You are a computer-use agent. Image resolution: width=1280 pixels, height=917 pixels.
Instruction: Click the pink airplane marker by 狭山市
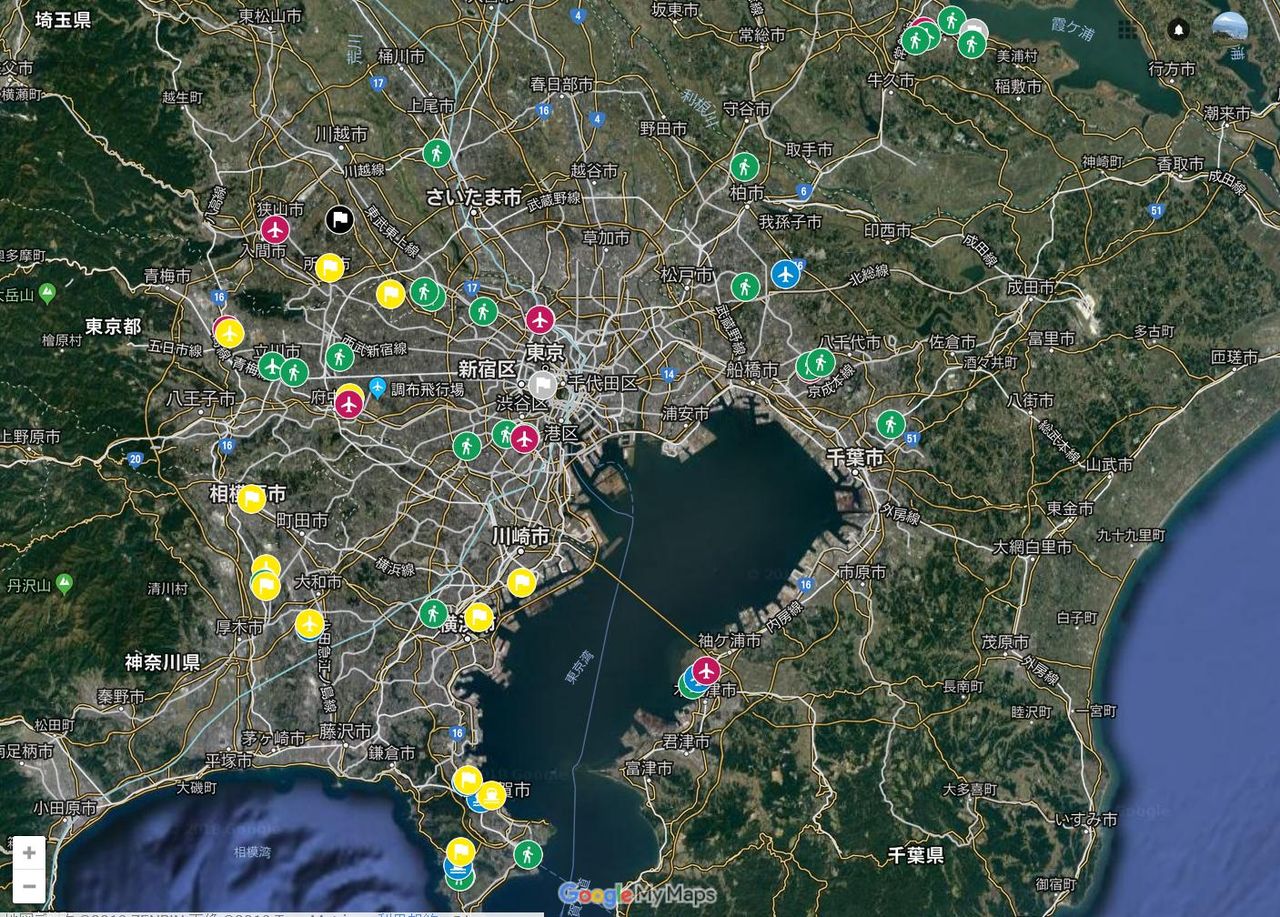pyautogui.click(x=275, y=230)
